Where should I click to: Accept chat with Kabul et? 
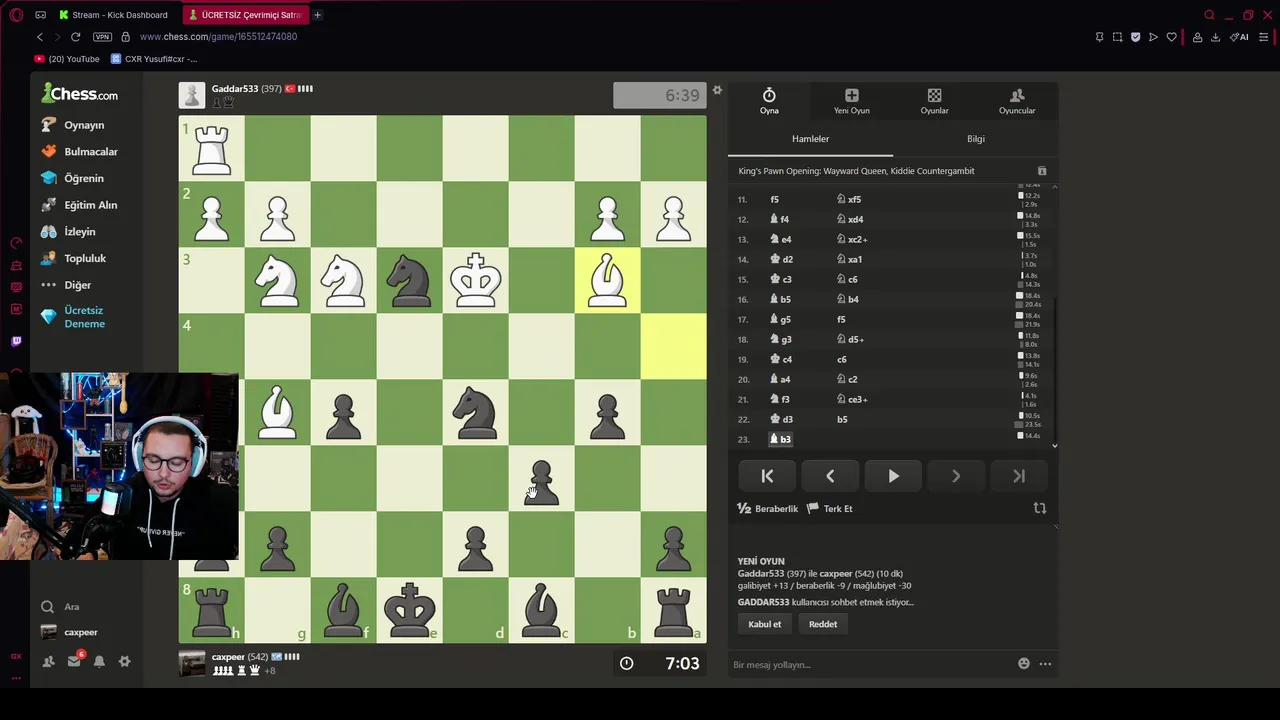(x=765, y=624)
